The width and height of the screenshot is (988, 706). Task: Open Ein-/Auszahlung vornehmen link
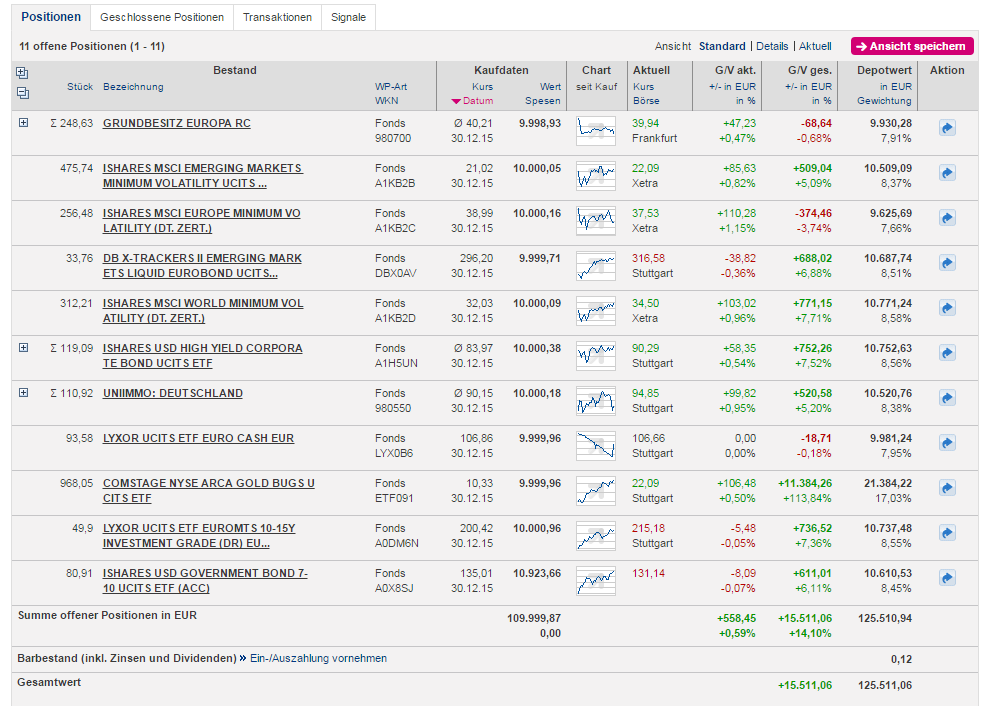(317, 658)
